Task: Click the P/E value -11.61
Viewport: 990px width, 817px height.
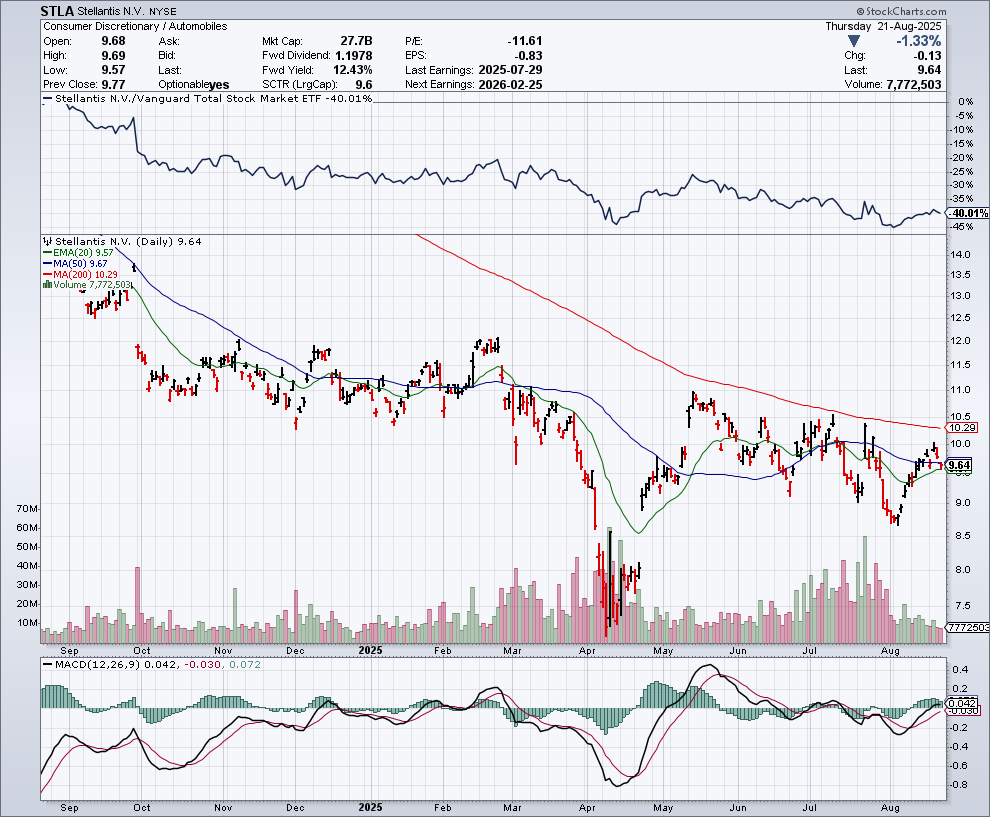Action: pyautogui.click(x=525, y=41)
